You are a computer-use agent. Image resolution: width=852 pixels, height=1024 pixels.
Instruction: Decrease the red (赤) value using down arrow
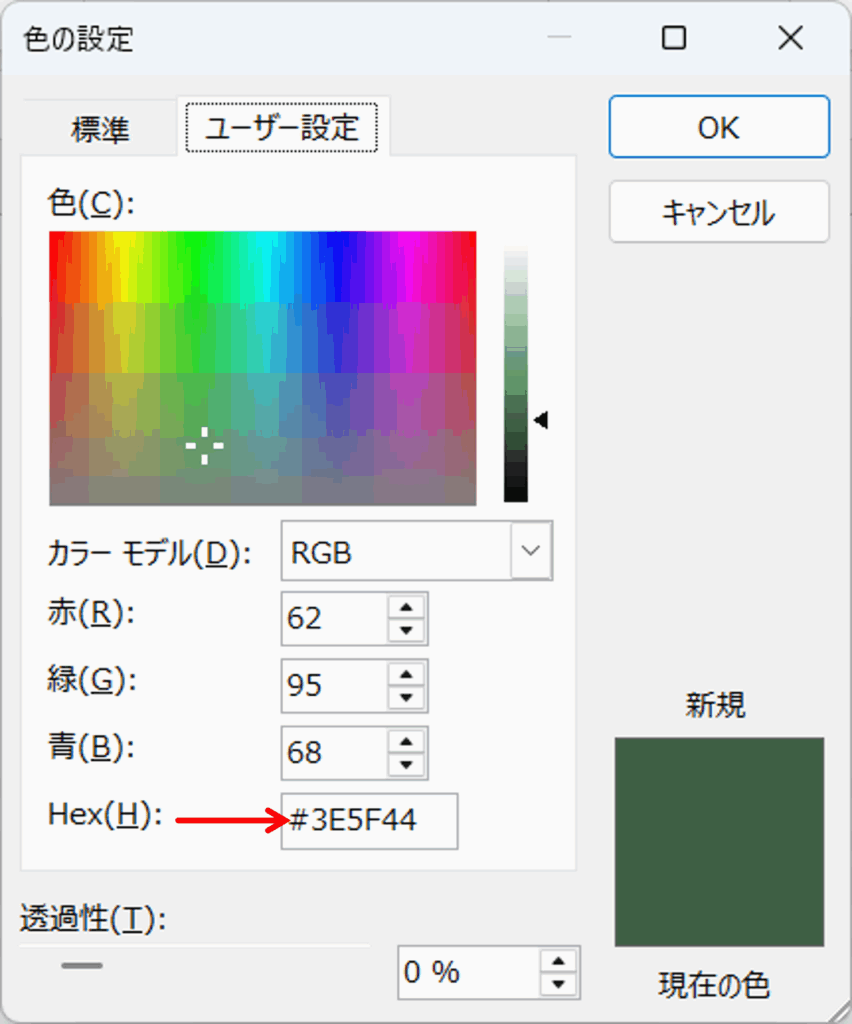405,631
